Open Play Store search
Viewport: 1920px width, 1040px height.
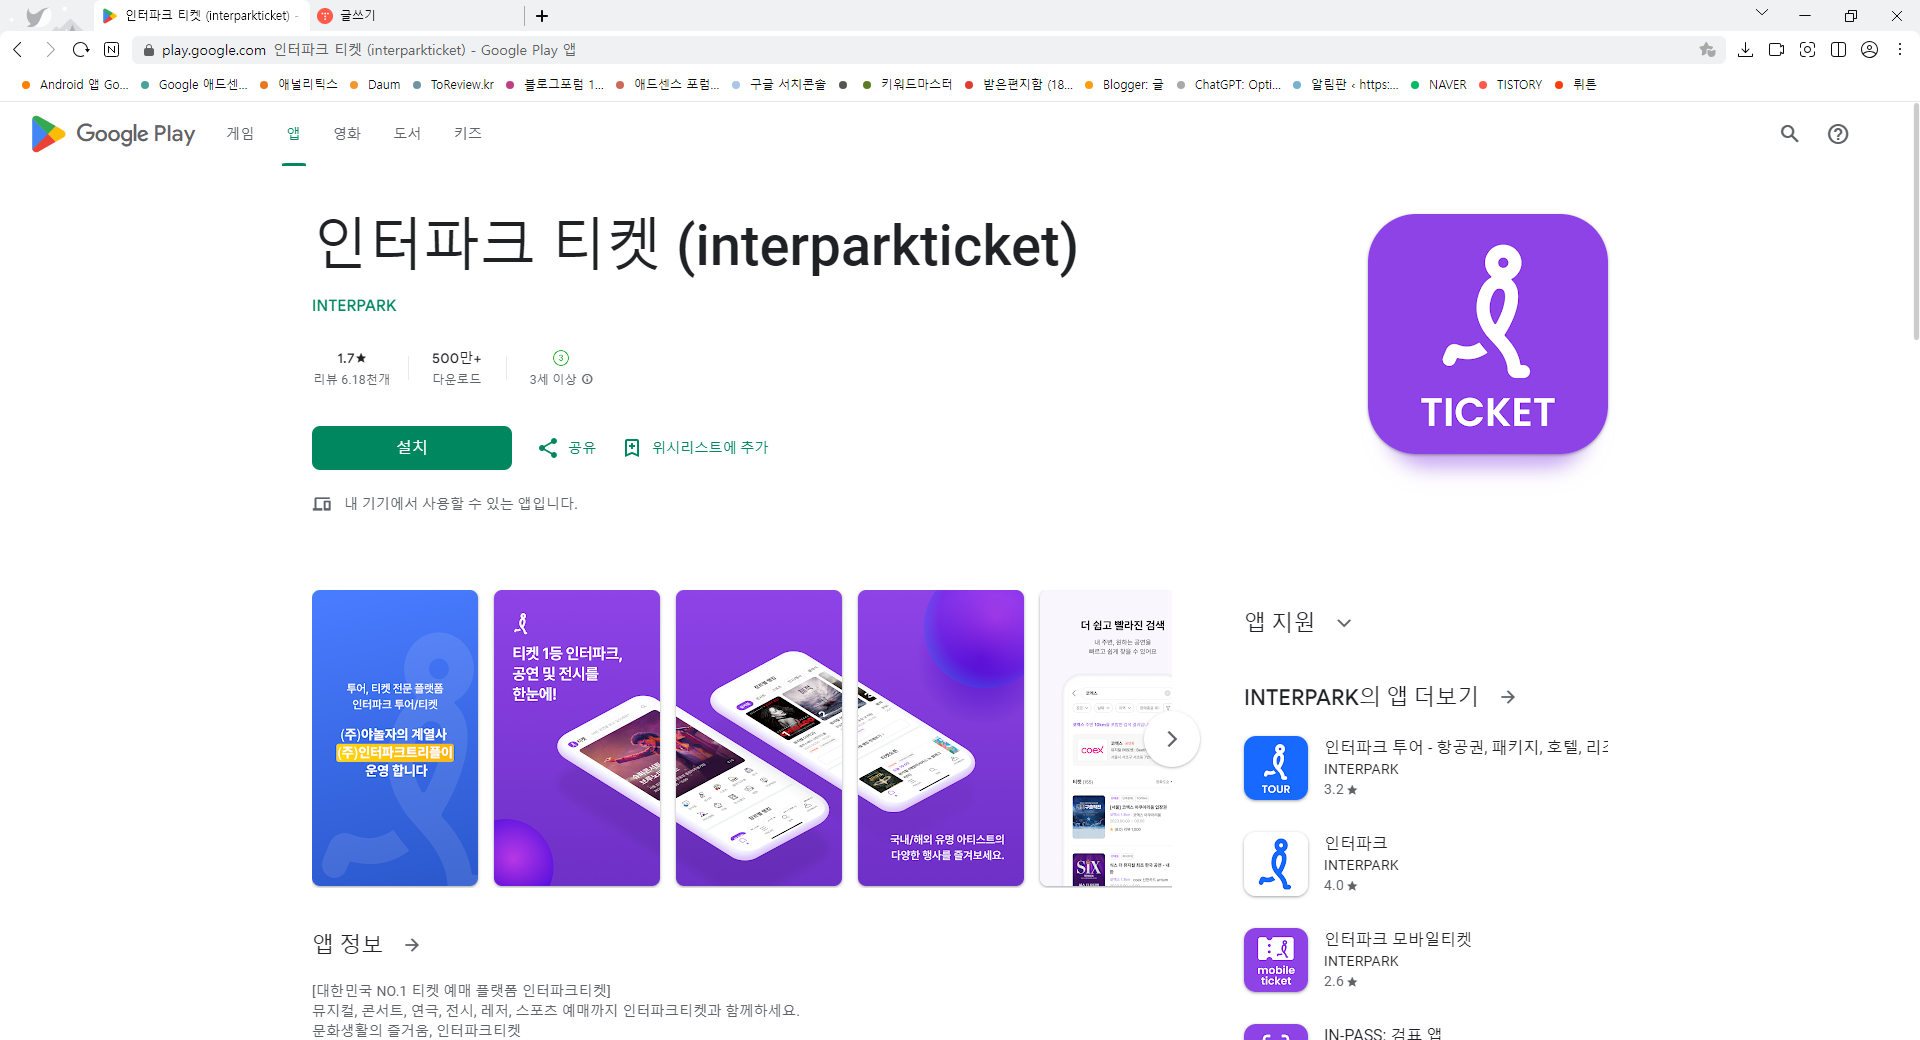(x=1789, y=133)
